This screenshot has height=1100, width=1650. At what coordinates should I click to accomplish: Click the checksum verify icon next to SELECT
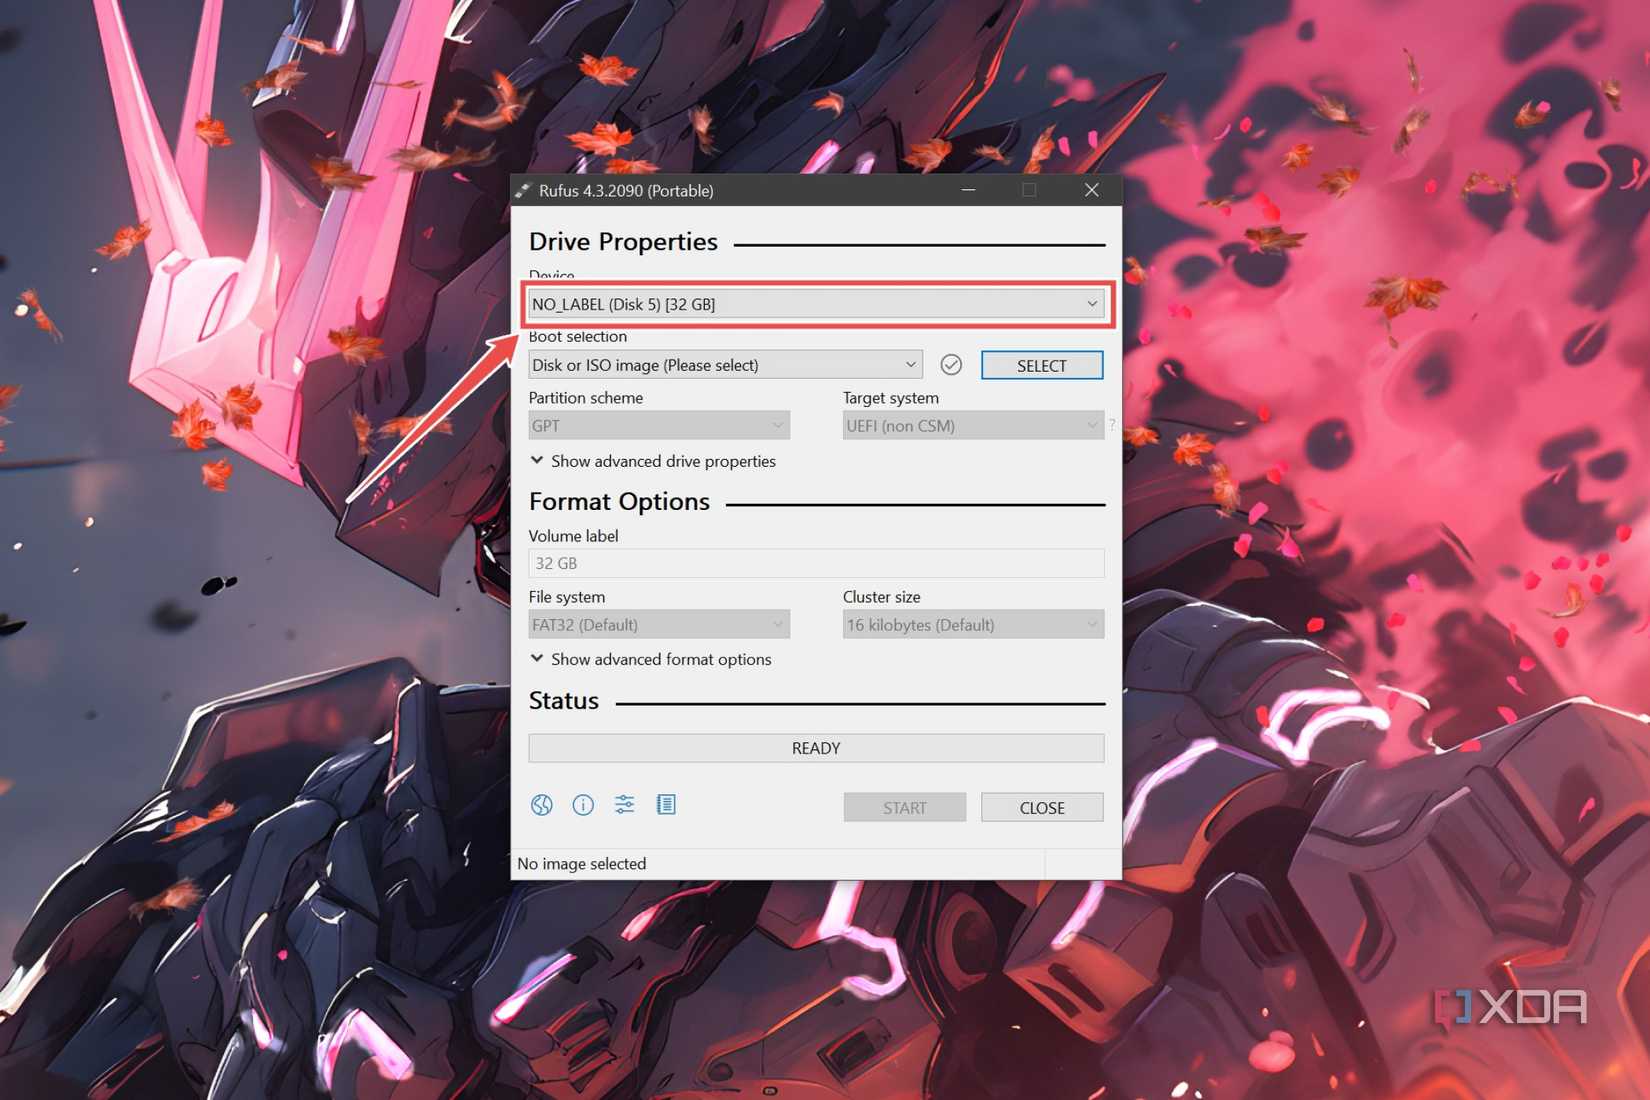951,365
